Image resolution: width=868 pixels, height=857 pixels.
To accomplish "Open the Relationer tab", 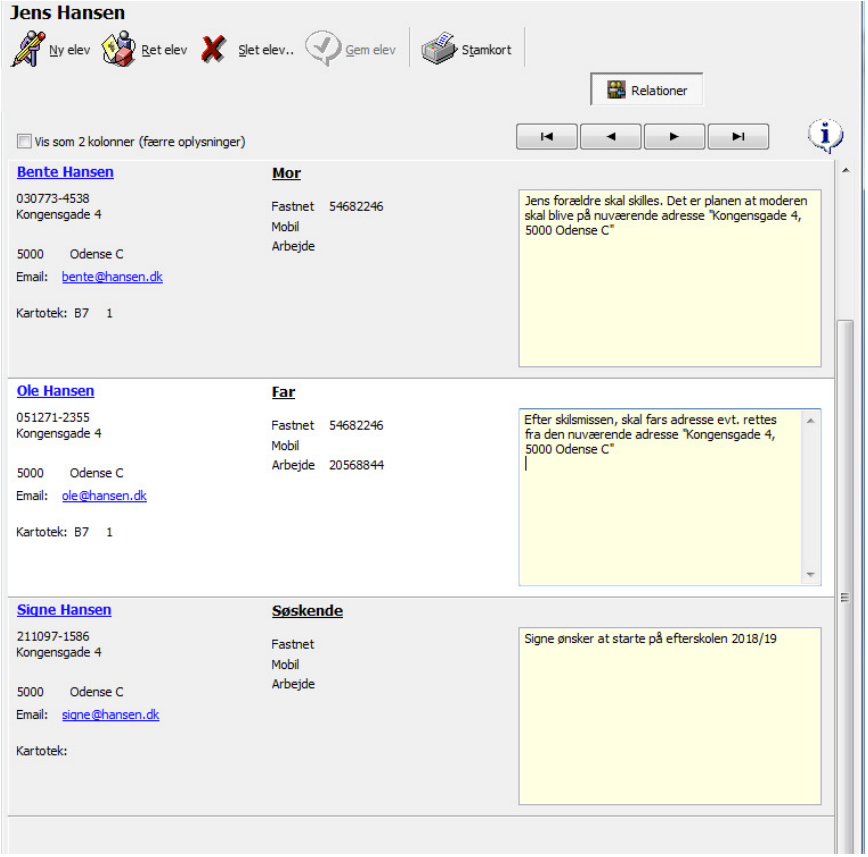I will click(647, 90).
